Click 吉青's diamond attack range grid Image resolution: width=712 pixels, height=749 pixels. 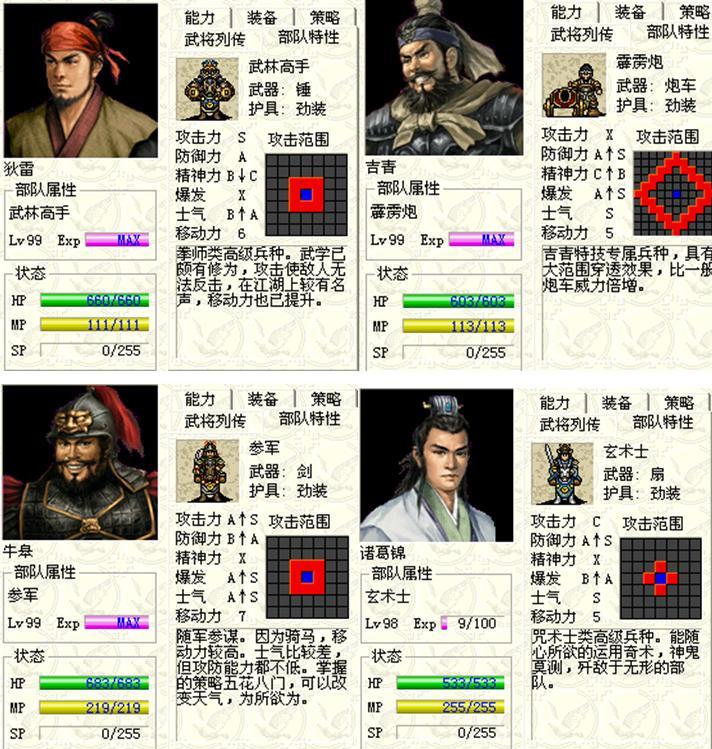(x=673, y=193)
